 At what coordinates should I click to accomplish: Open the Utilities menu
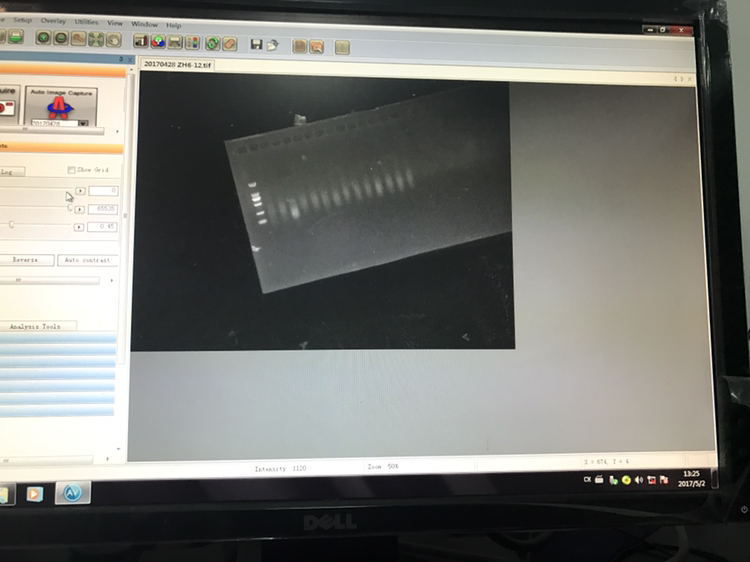pos(86,22)
